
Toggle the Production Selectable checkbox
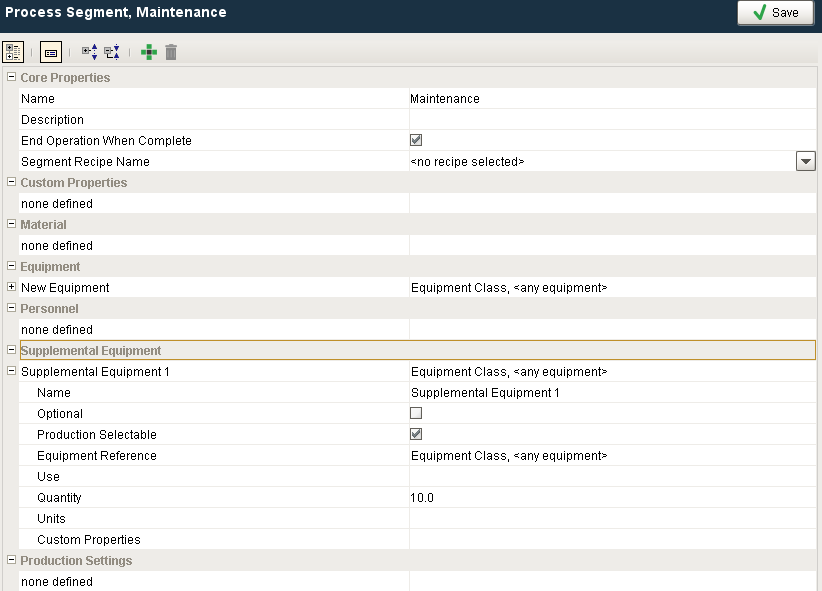[x=416, y=434]
